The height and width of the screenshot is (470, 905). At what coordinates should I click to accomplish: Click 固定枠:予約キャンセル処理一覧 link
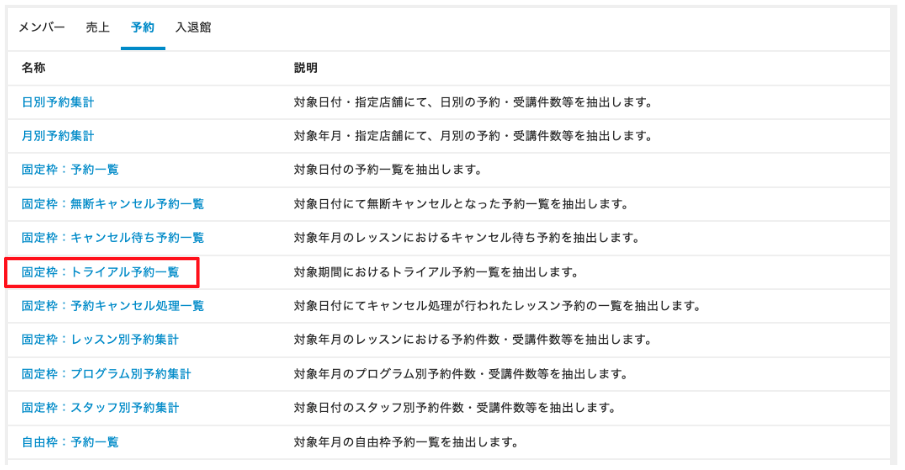tap(113, 306)
